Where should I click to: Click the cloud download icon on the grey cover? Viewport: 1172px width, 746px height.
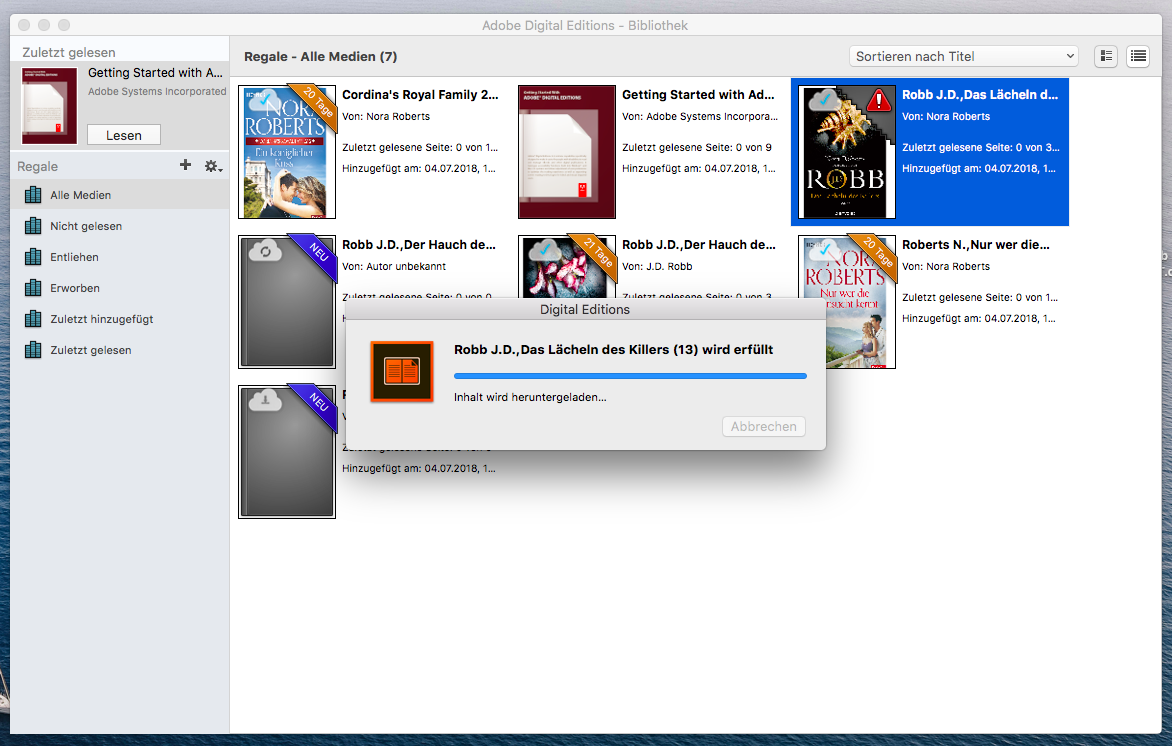coord(265,401)
